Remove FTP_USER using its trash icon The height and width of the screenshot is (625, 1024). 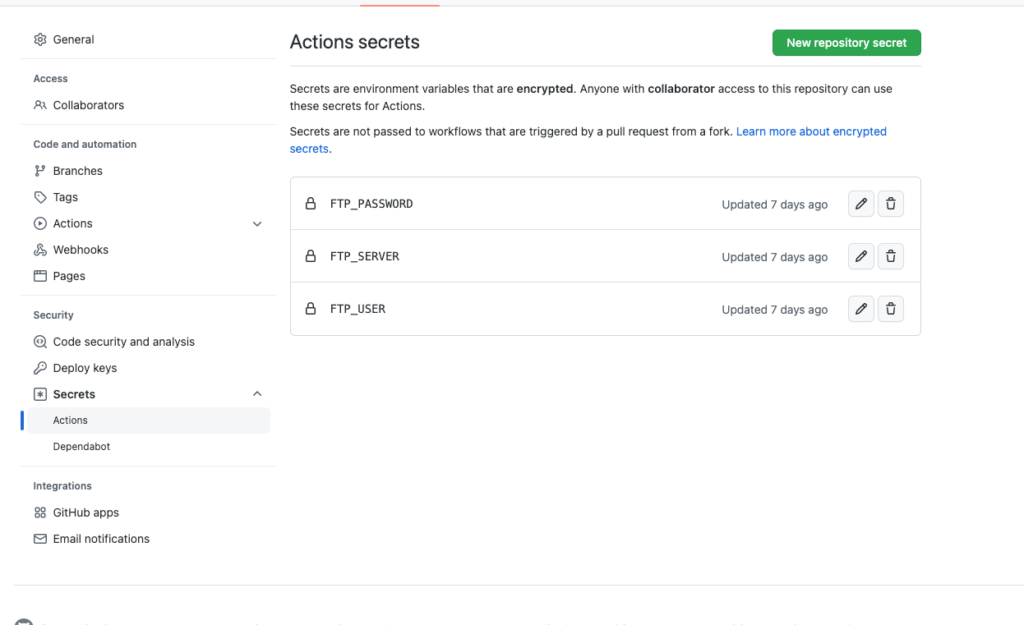[890, 309]
